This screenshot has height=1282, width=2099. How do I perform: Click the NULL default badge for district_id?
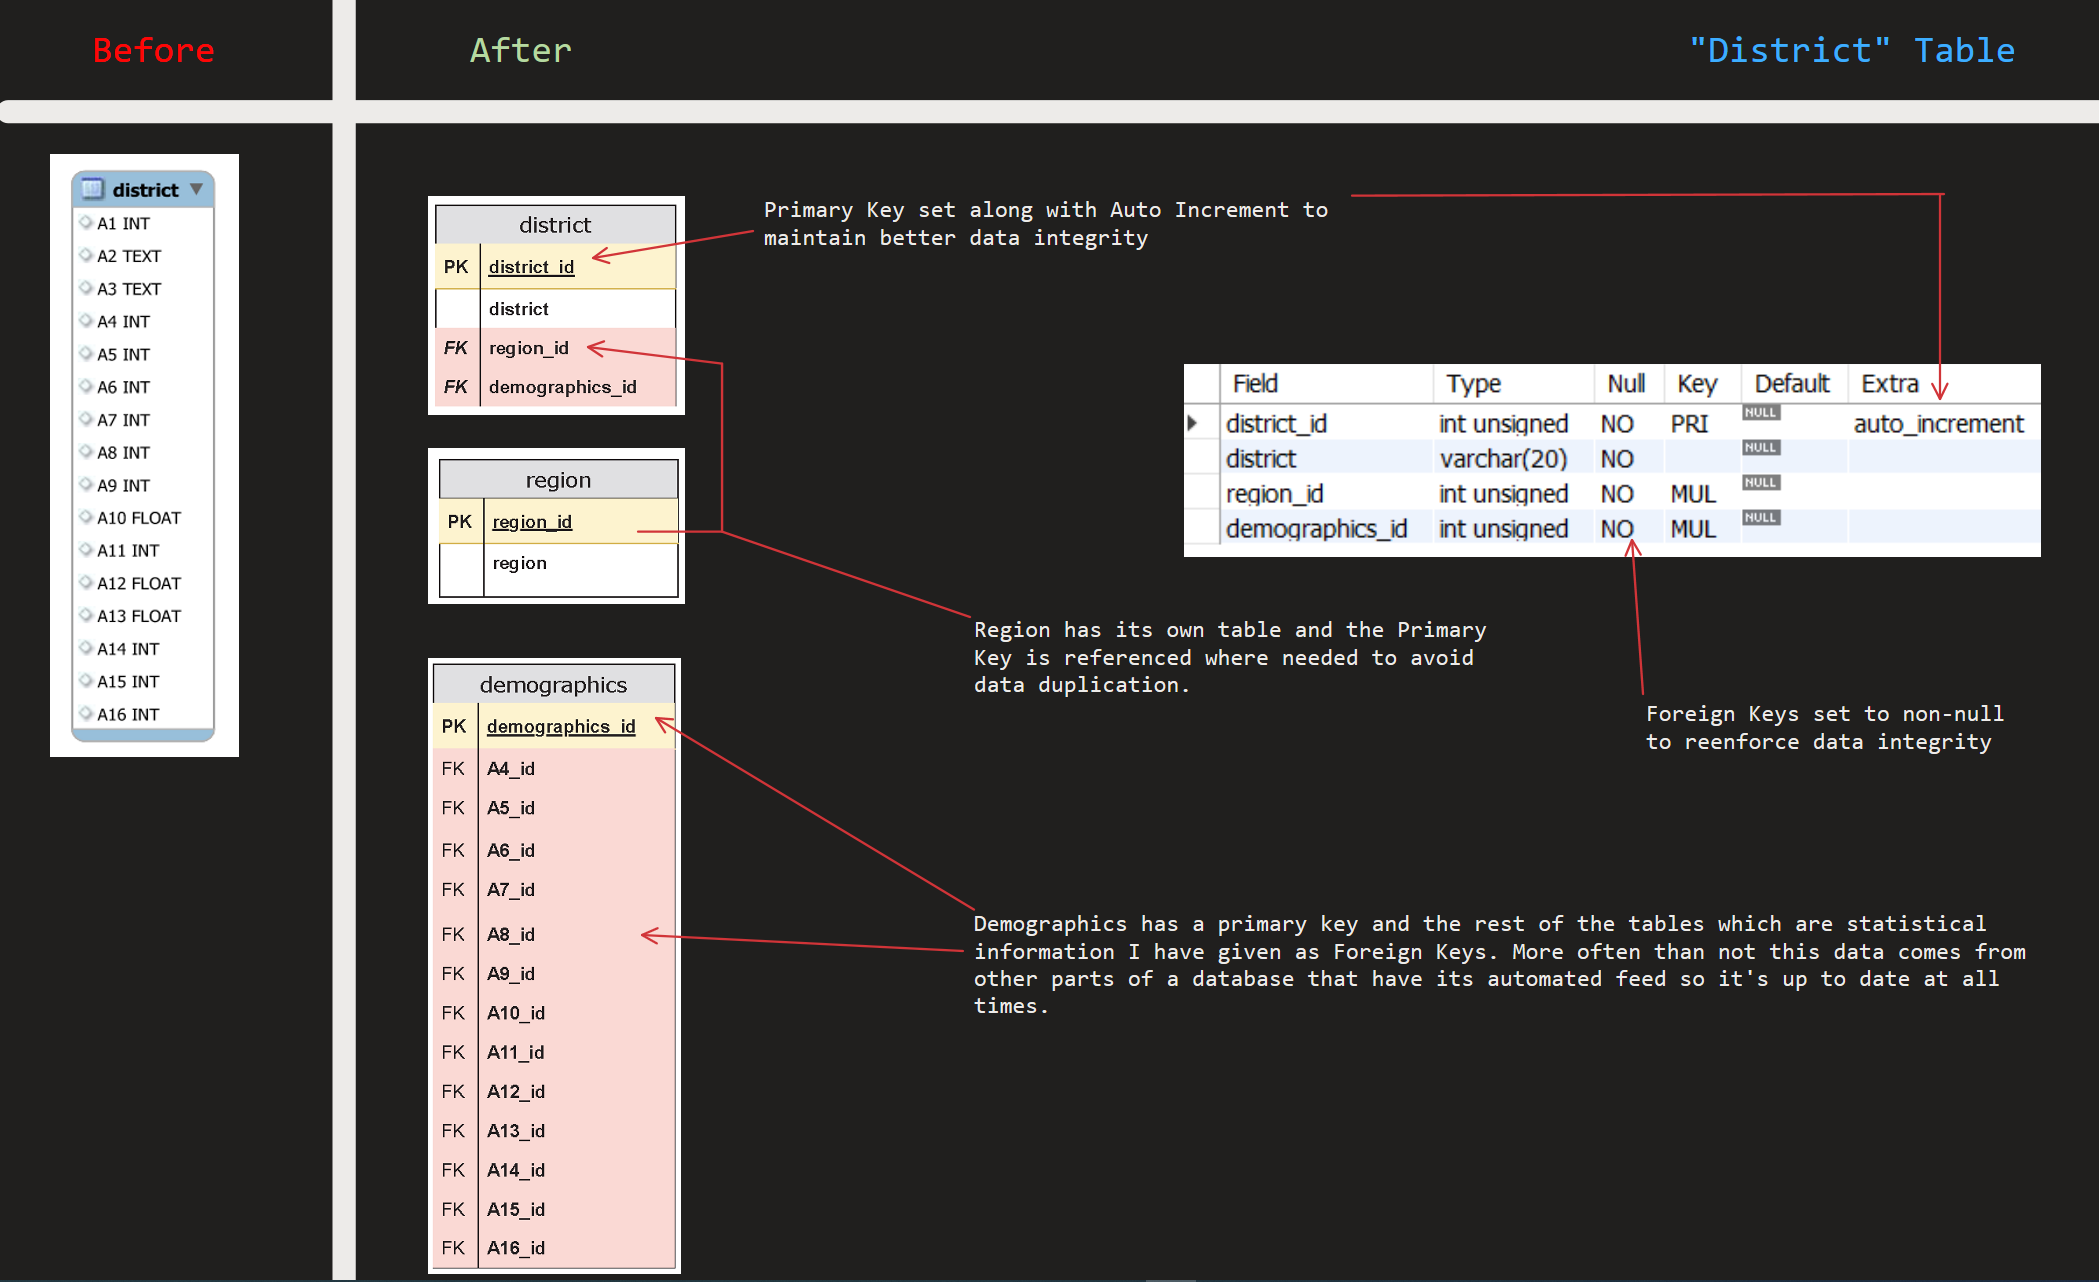1760,412
